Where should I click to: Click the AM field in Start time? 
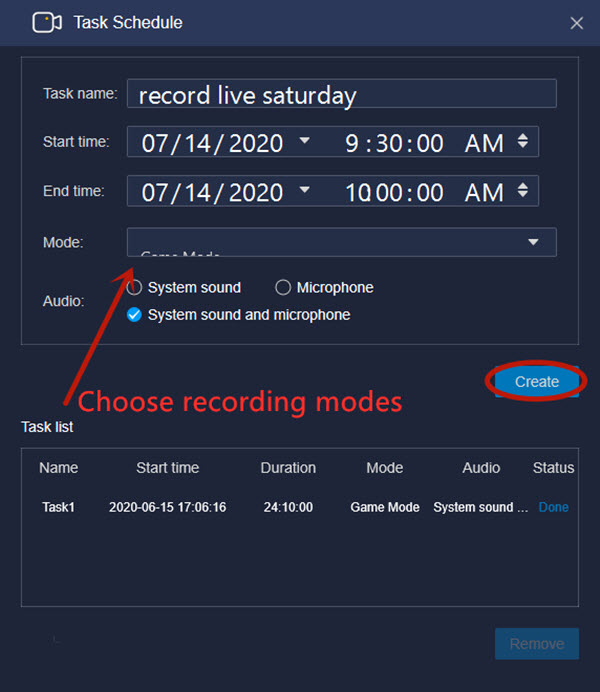[484, 143]
